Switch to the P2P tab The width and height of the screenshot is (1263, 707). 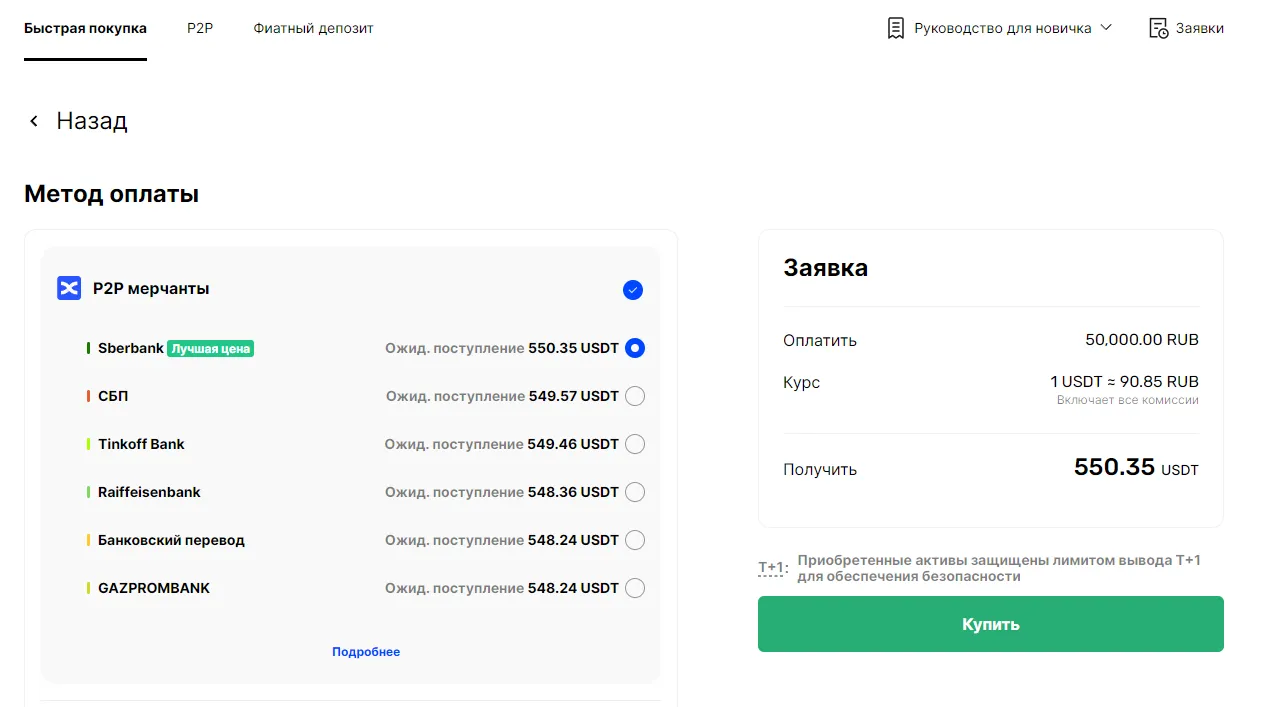[199, 28]
